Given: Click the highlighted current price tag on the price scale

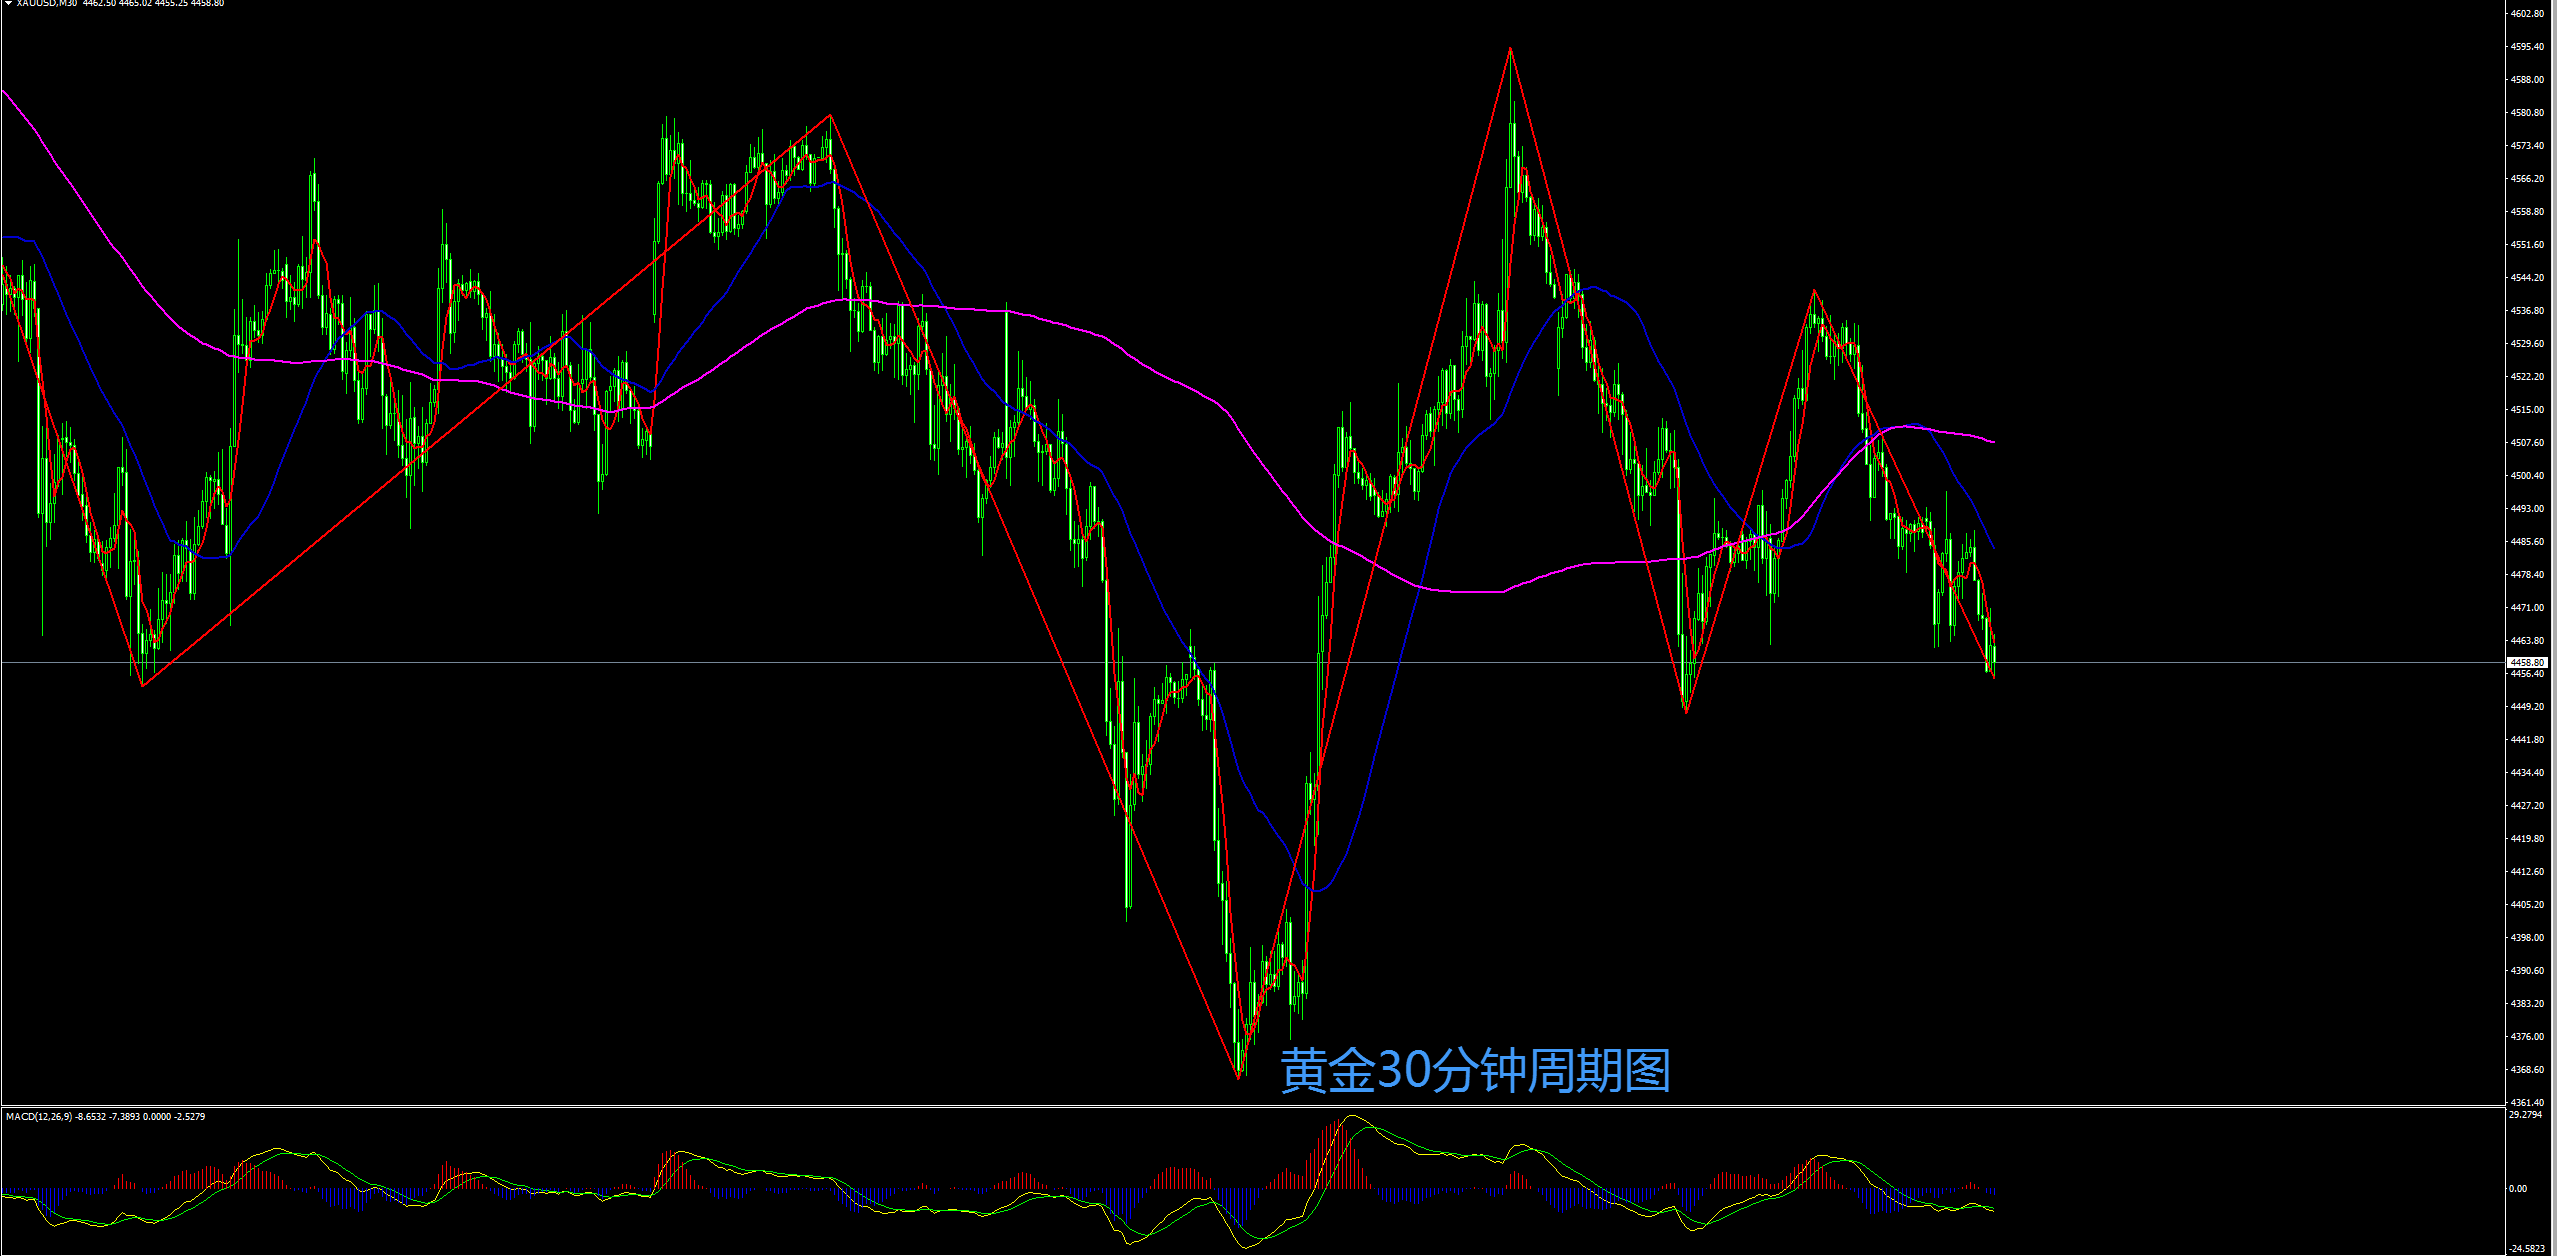Looking at the screenshot, I should (2527, 662).
